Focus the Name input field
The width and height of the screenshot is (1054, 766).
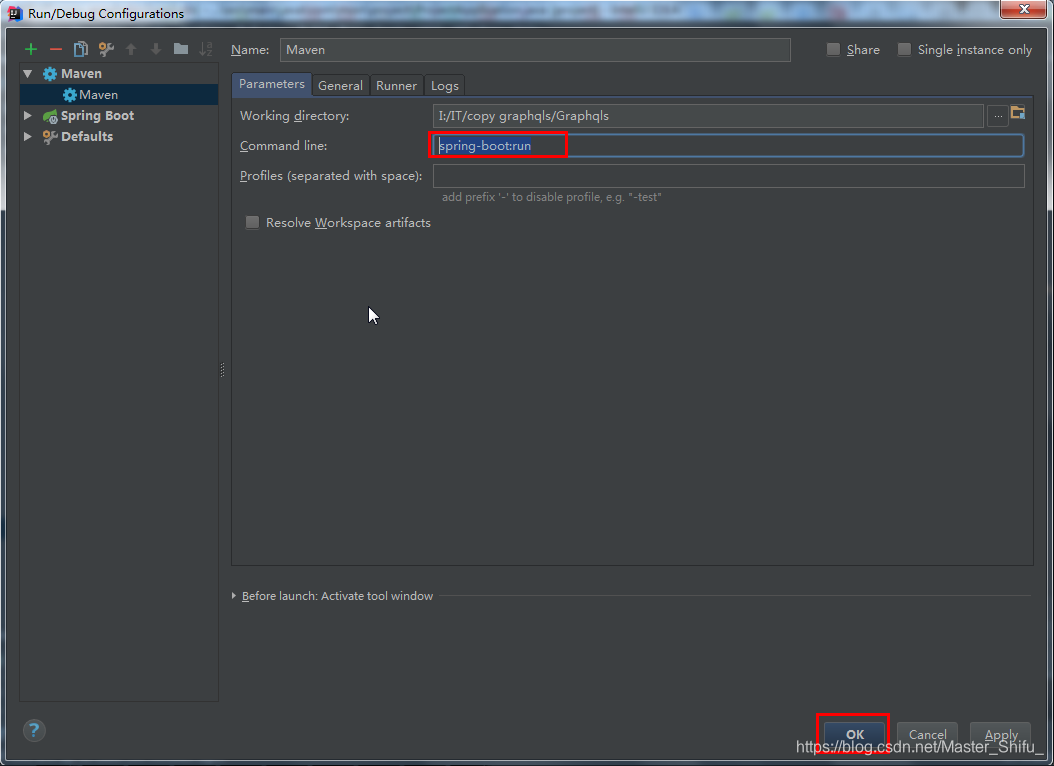click(x=535, y=50)
